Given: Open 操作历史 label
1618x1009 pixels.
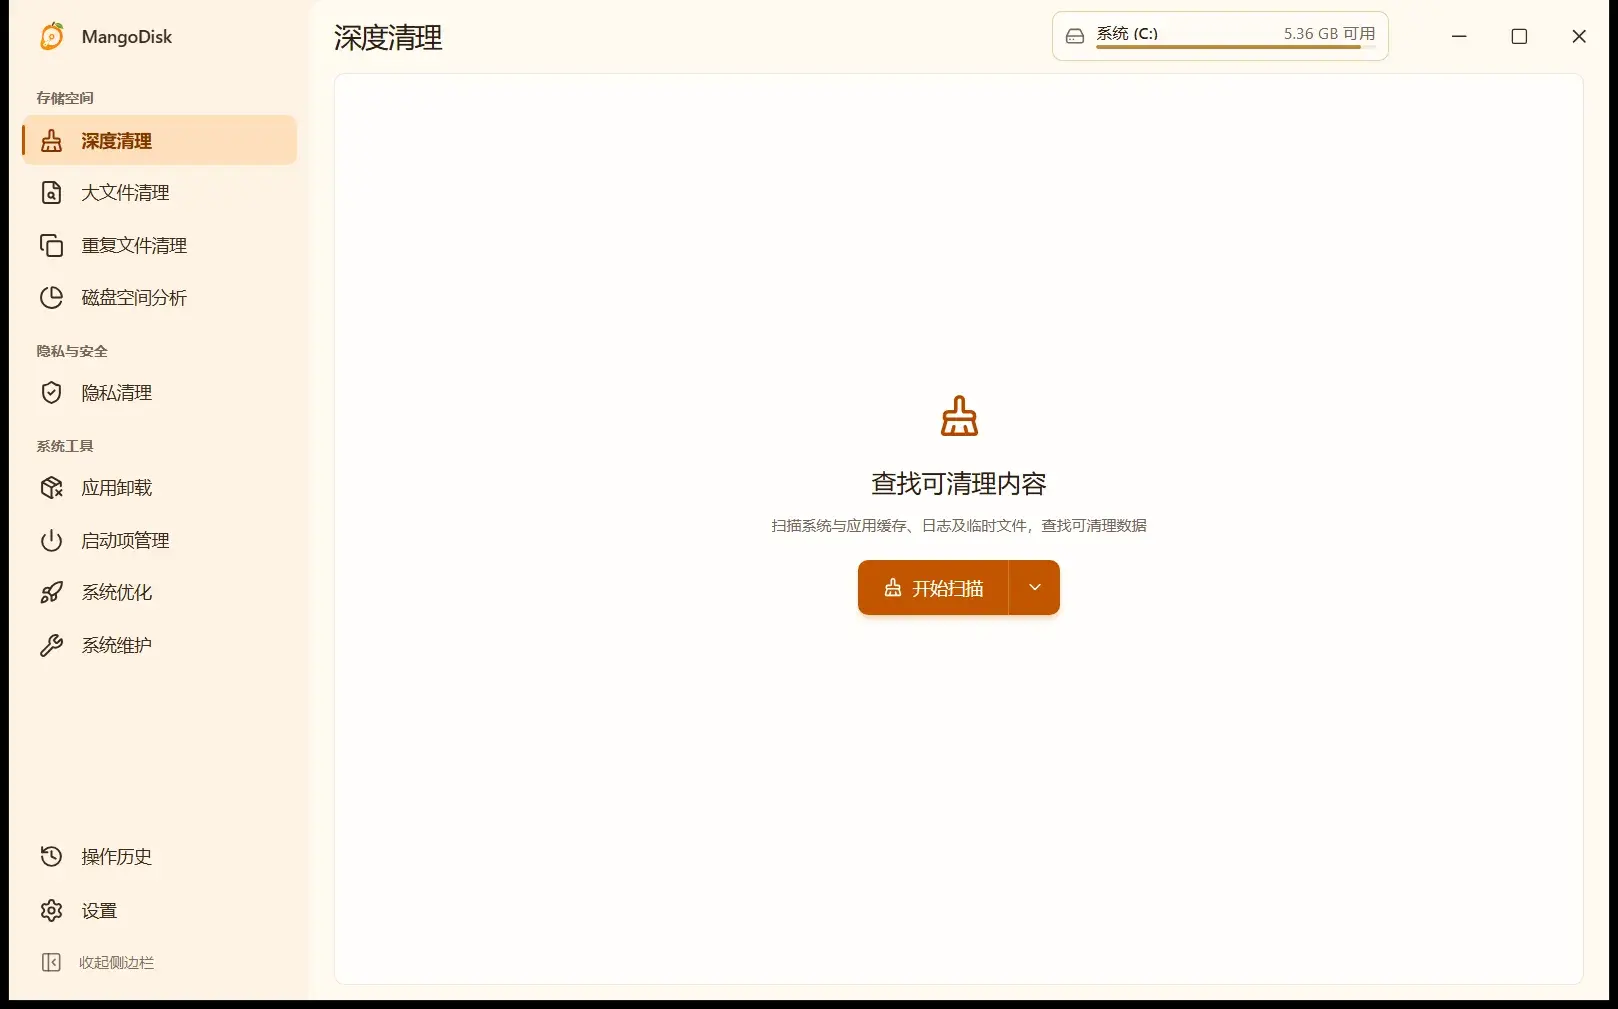Looking at the screenshot, I should point(116,856).
